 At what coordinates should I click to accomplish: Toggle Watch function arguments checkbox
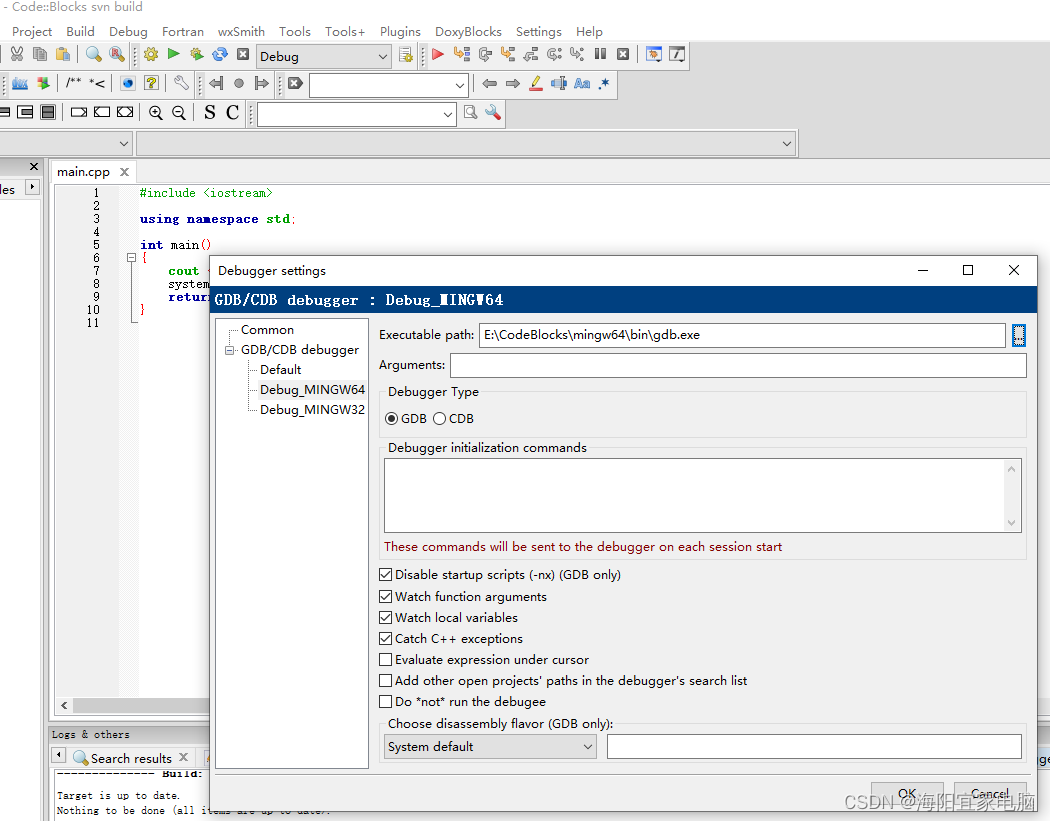386,596
